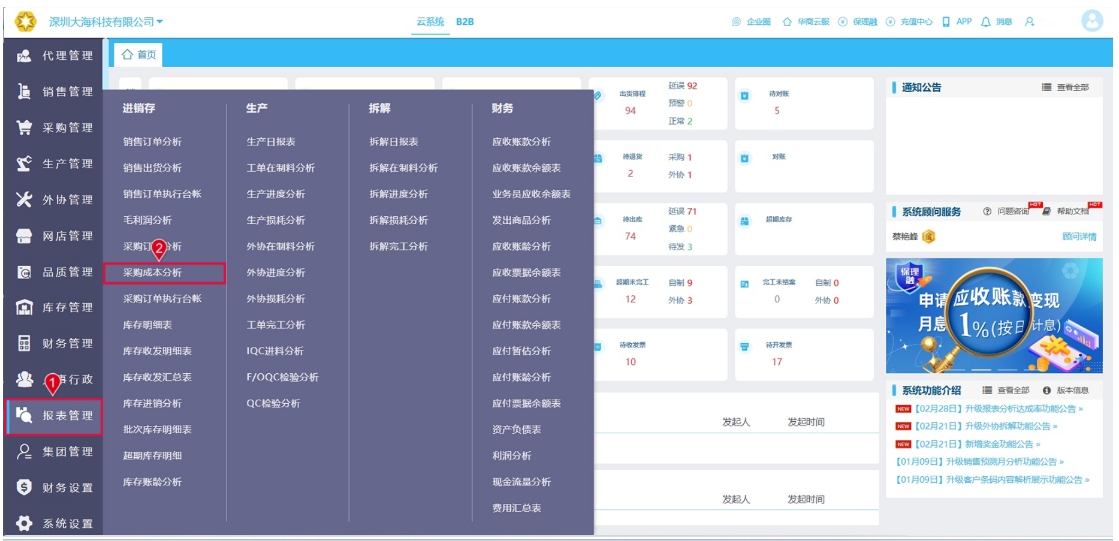Image resolution: width=1119 pixels, height=541 pixels.
Task: Select the 首页 home tab
Action: 138,54
